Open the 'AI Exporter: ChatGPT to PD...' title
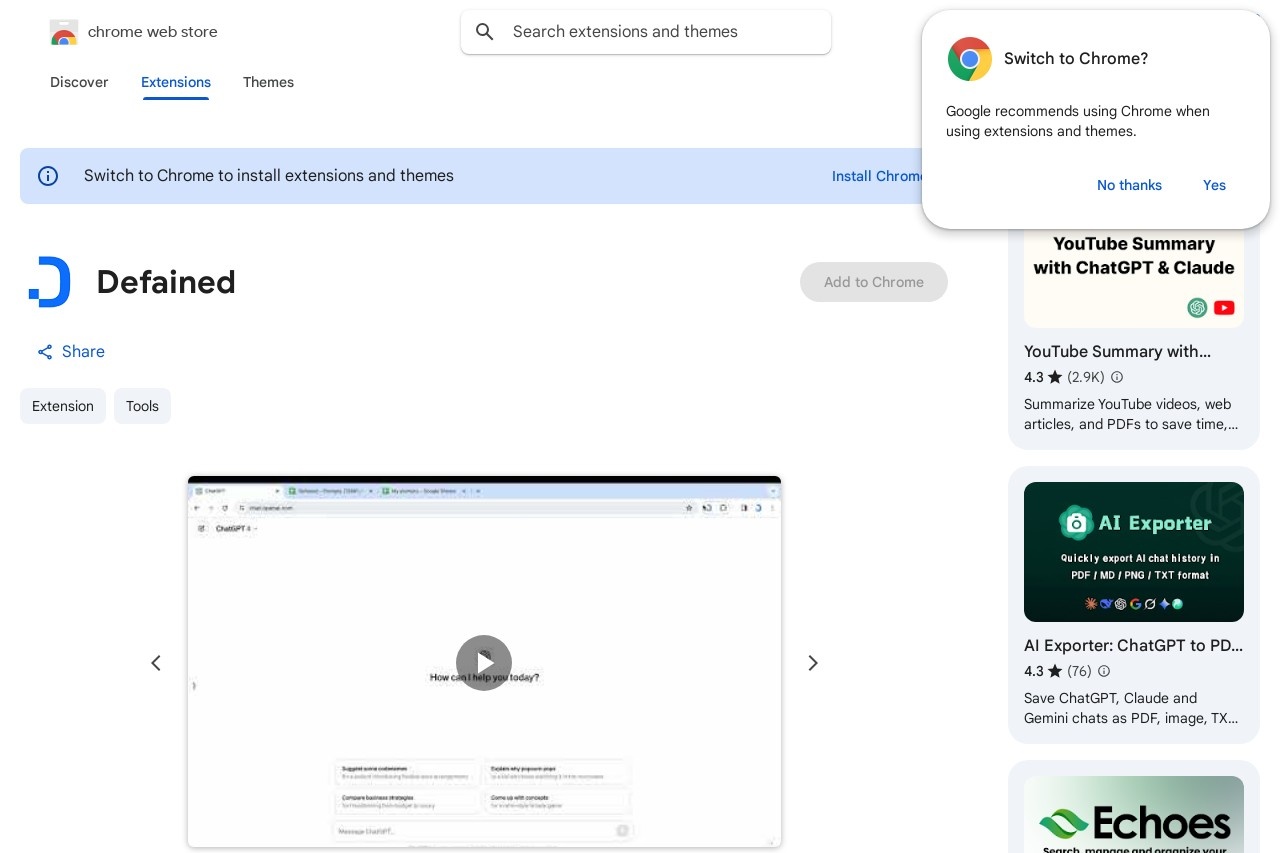The width and height of the screenshot is (1280, 853). pos(1134,645)
